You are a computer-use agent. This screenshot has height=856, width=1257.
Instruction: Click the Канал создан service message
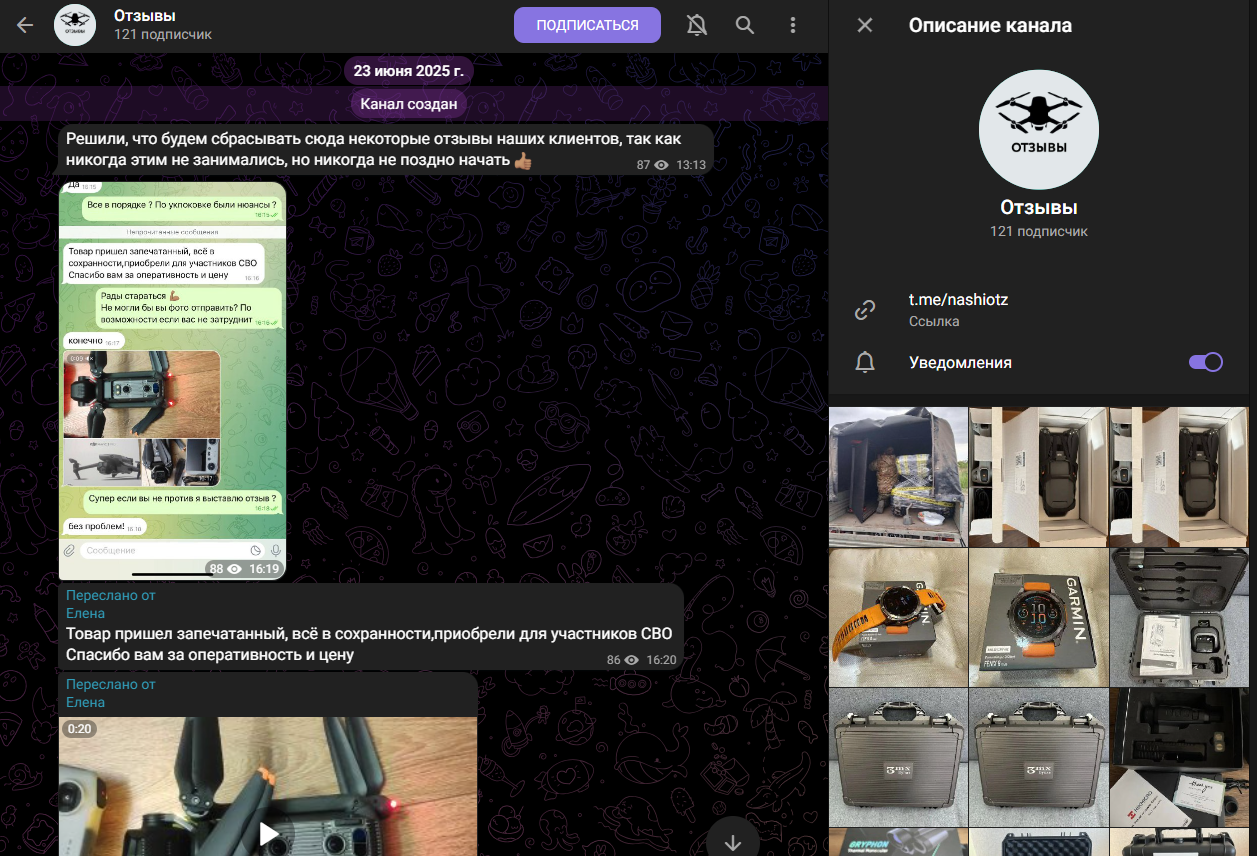click(409, 103)
